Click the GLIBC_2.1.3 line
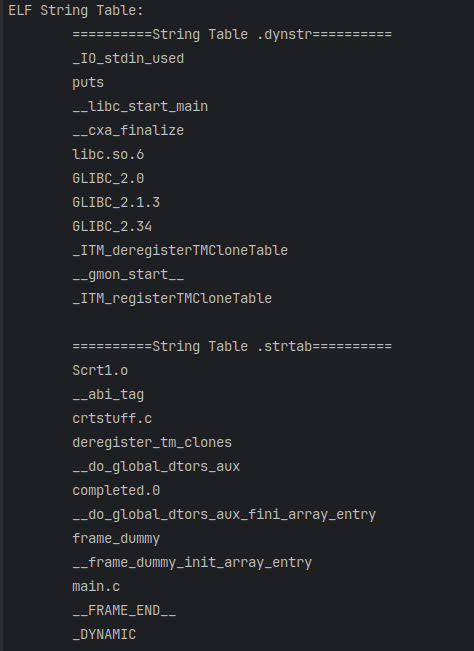 point(116,203)
